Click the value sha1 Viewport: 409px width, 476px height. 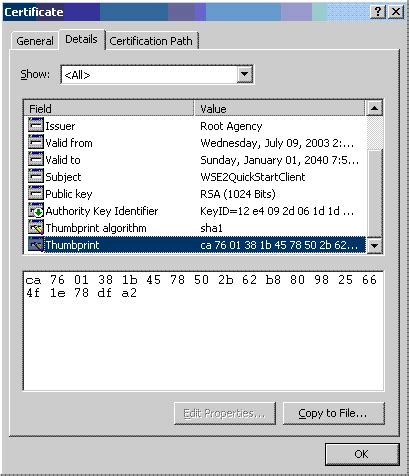(x=211, y=228)
